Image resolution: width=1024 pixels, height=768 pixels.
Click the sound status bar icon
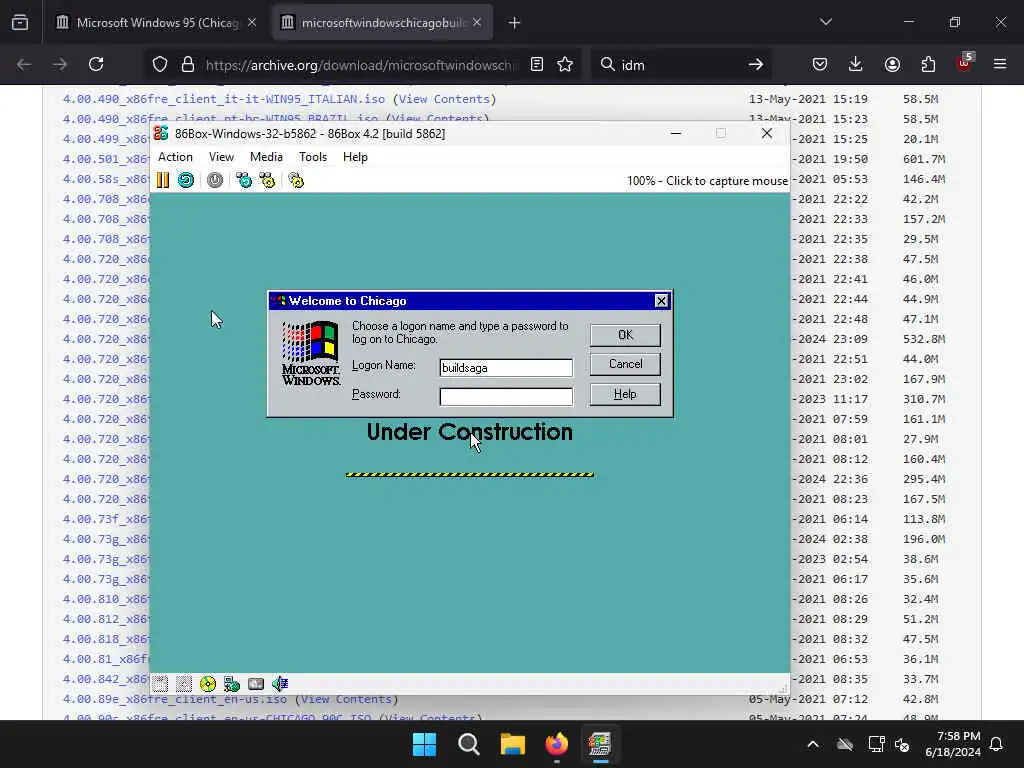point(280,684)
